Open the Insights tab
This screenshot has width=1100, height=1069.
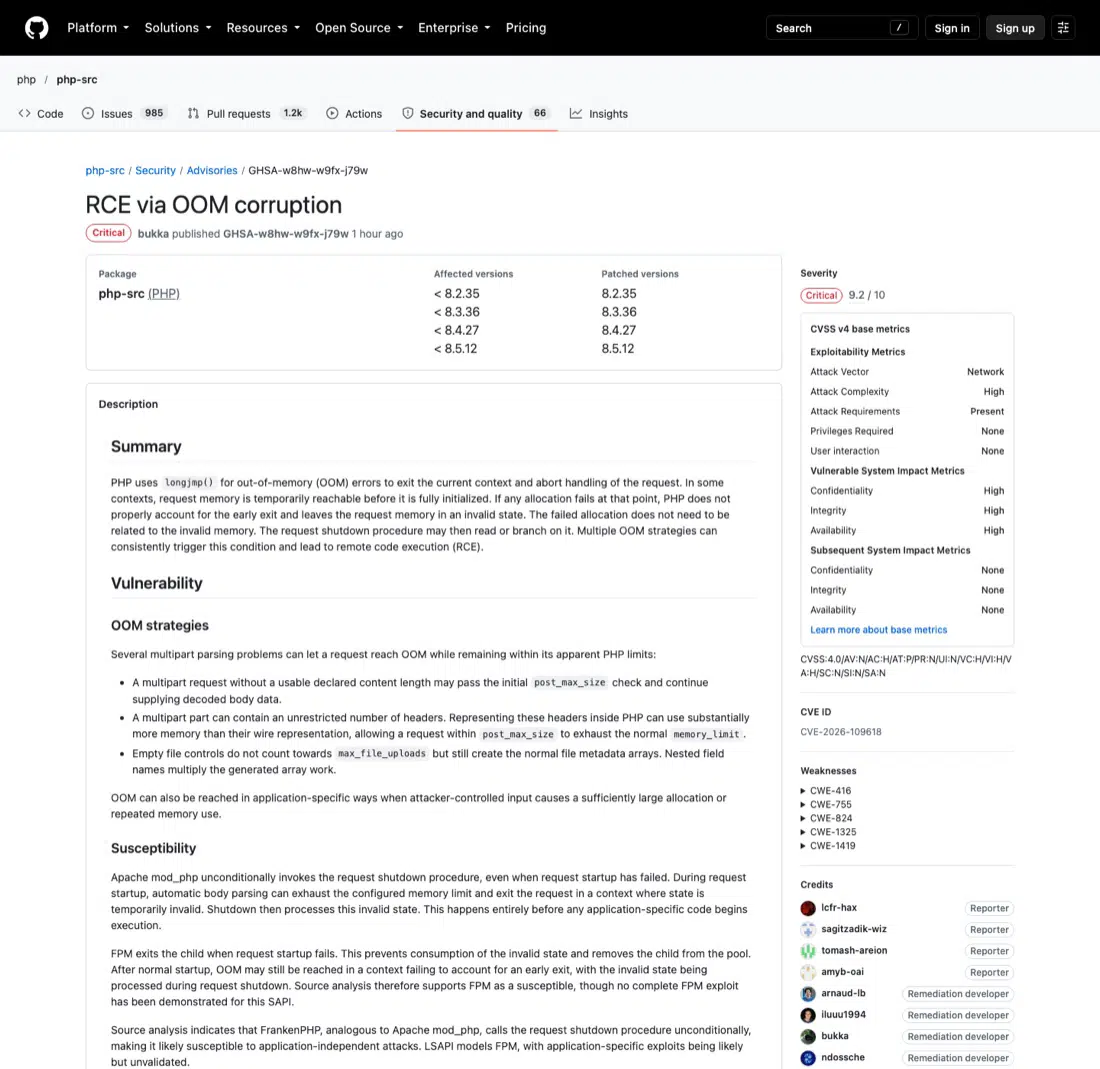click(598, 114)
